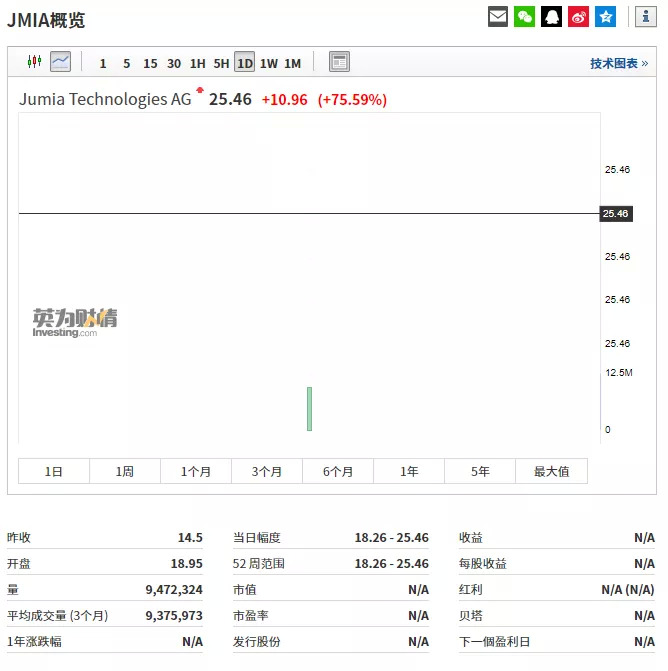Viewport: 668px width, 671px height.
Task: Click the highlighted 25.46 price label on axis
Action: click(616, 214)
